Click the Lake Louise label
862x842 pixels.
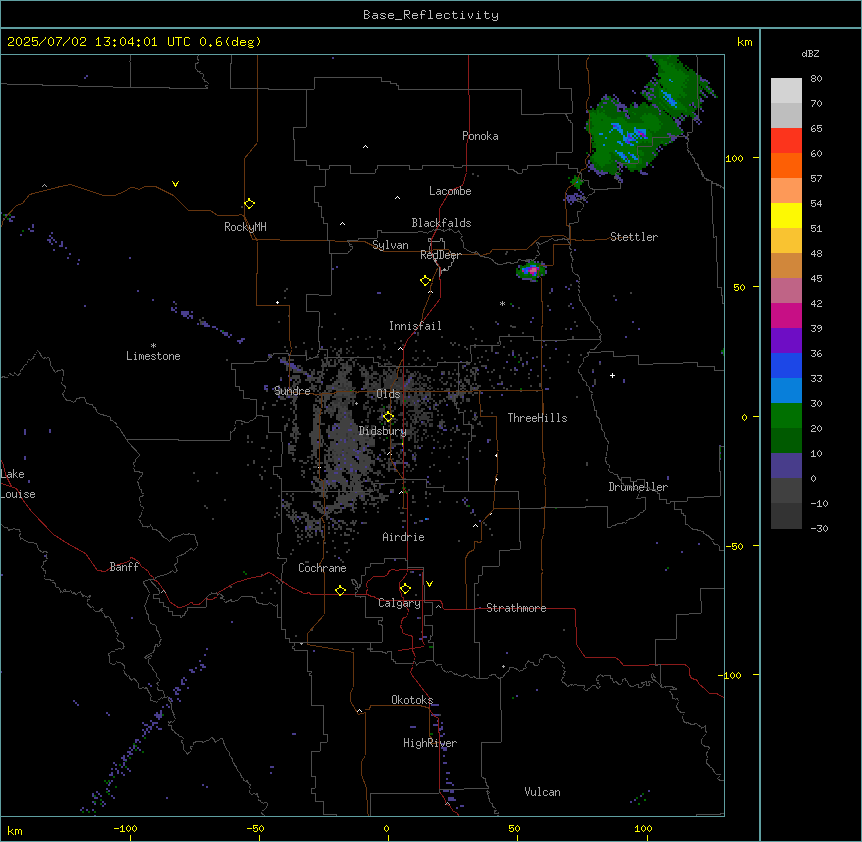(18, 484)
